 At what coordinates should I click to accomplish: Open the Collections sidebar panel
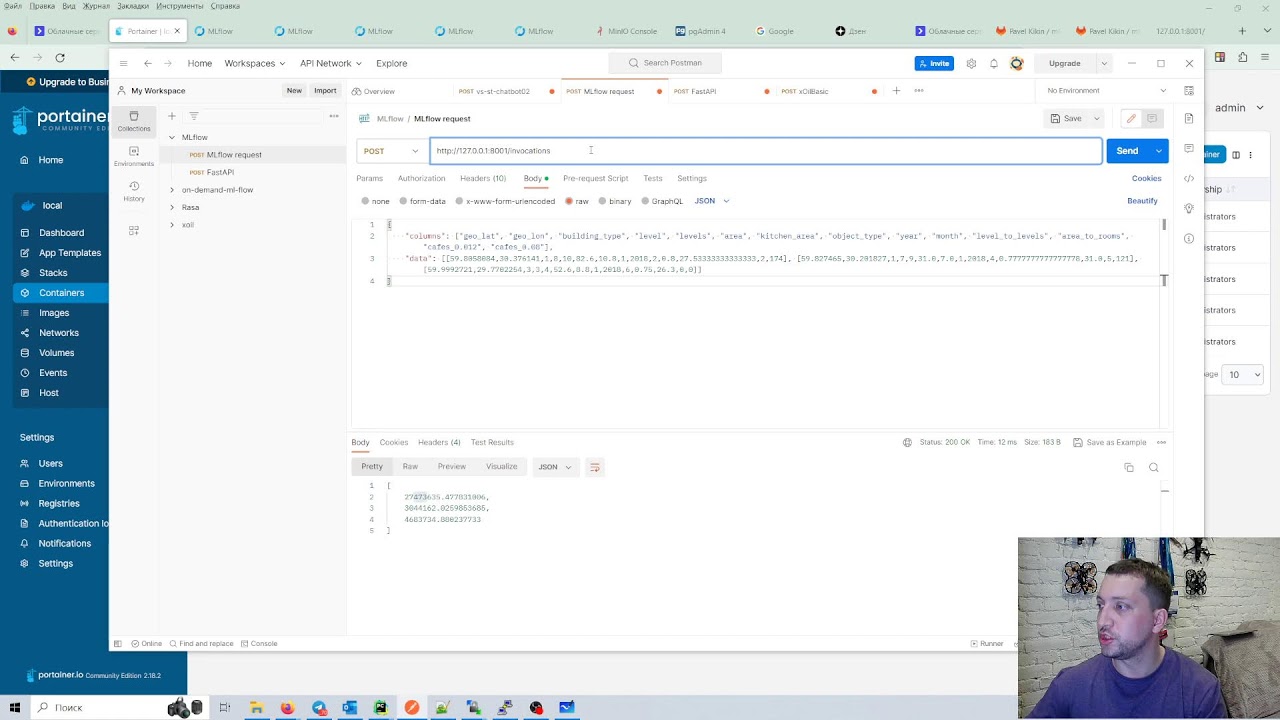point(134,122)
